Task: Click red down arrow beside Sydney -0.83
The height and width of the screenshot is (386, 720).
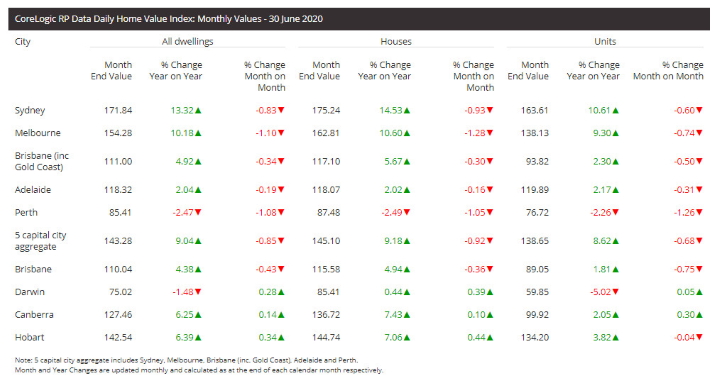Action: tap(281, 110)
